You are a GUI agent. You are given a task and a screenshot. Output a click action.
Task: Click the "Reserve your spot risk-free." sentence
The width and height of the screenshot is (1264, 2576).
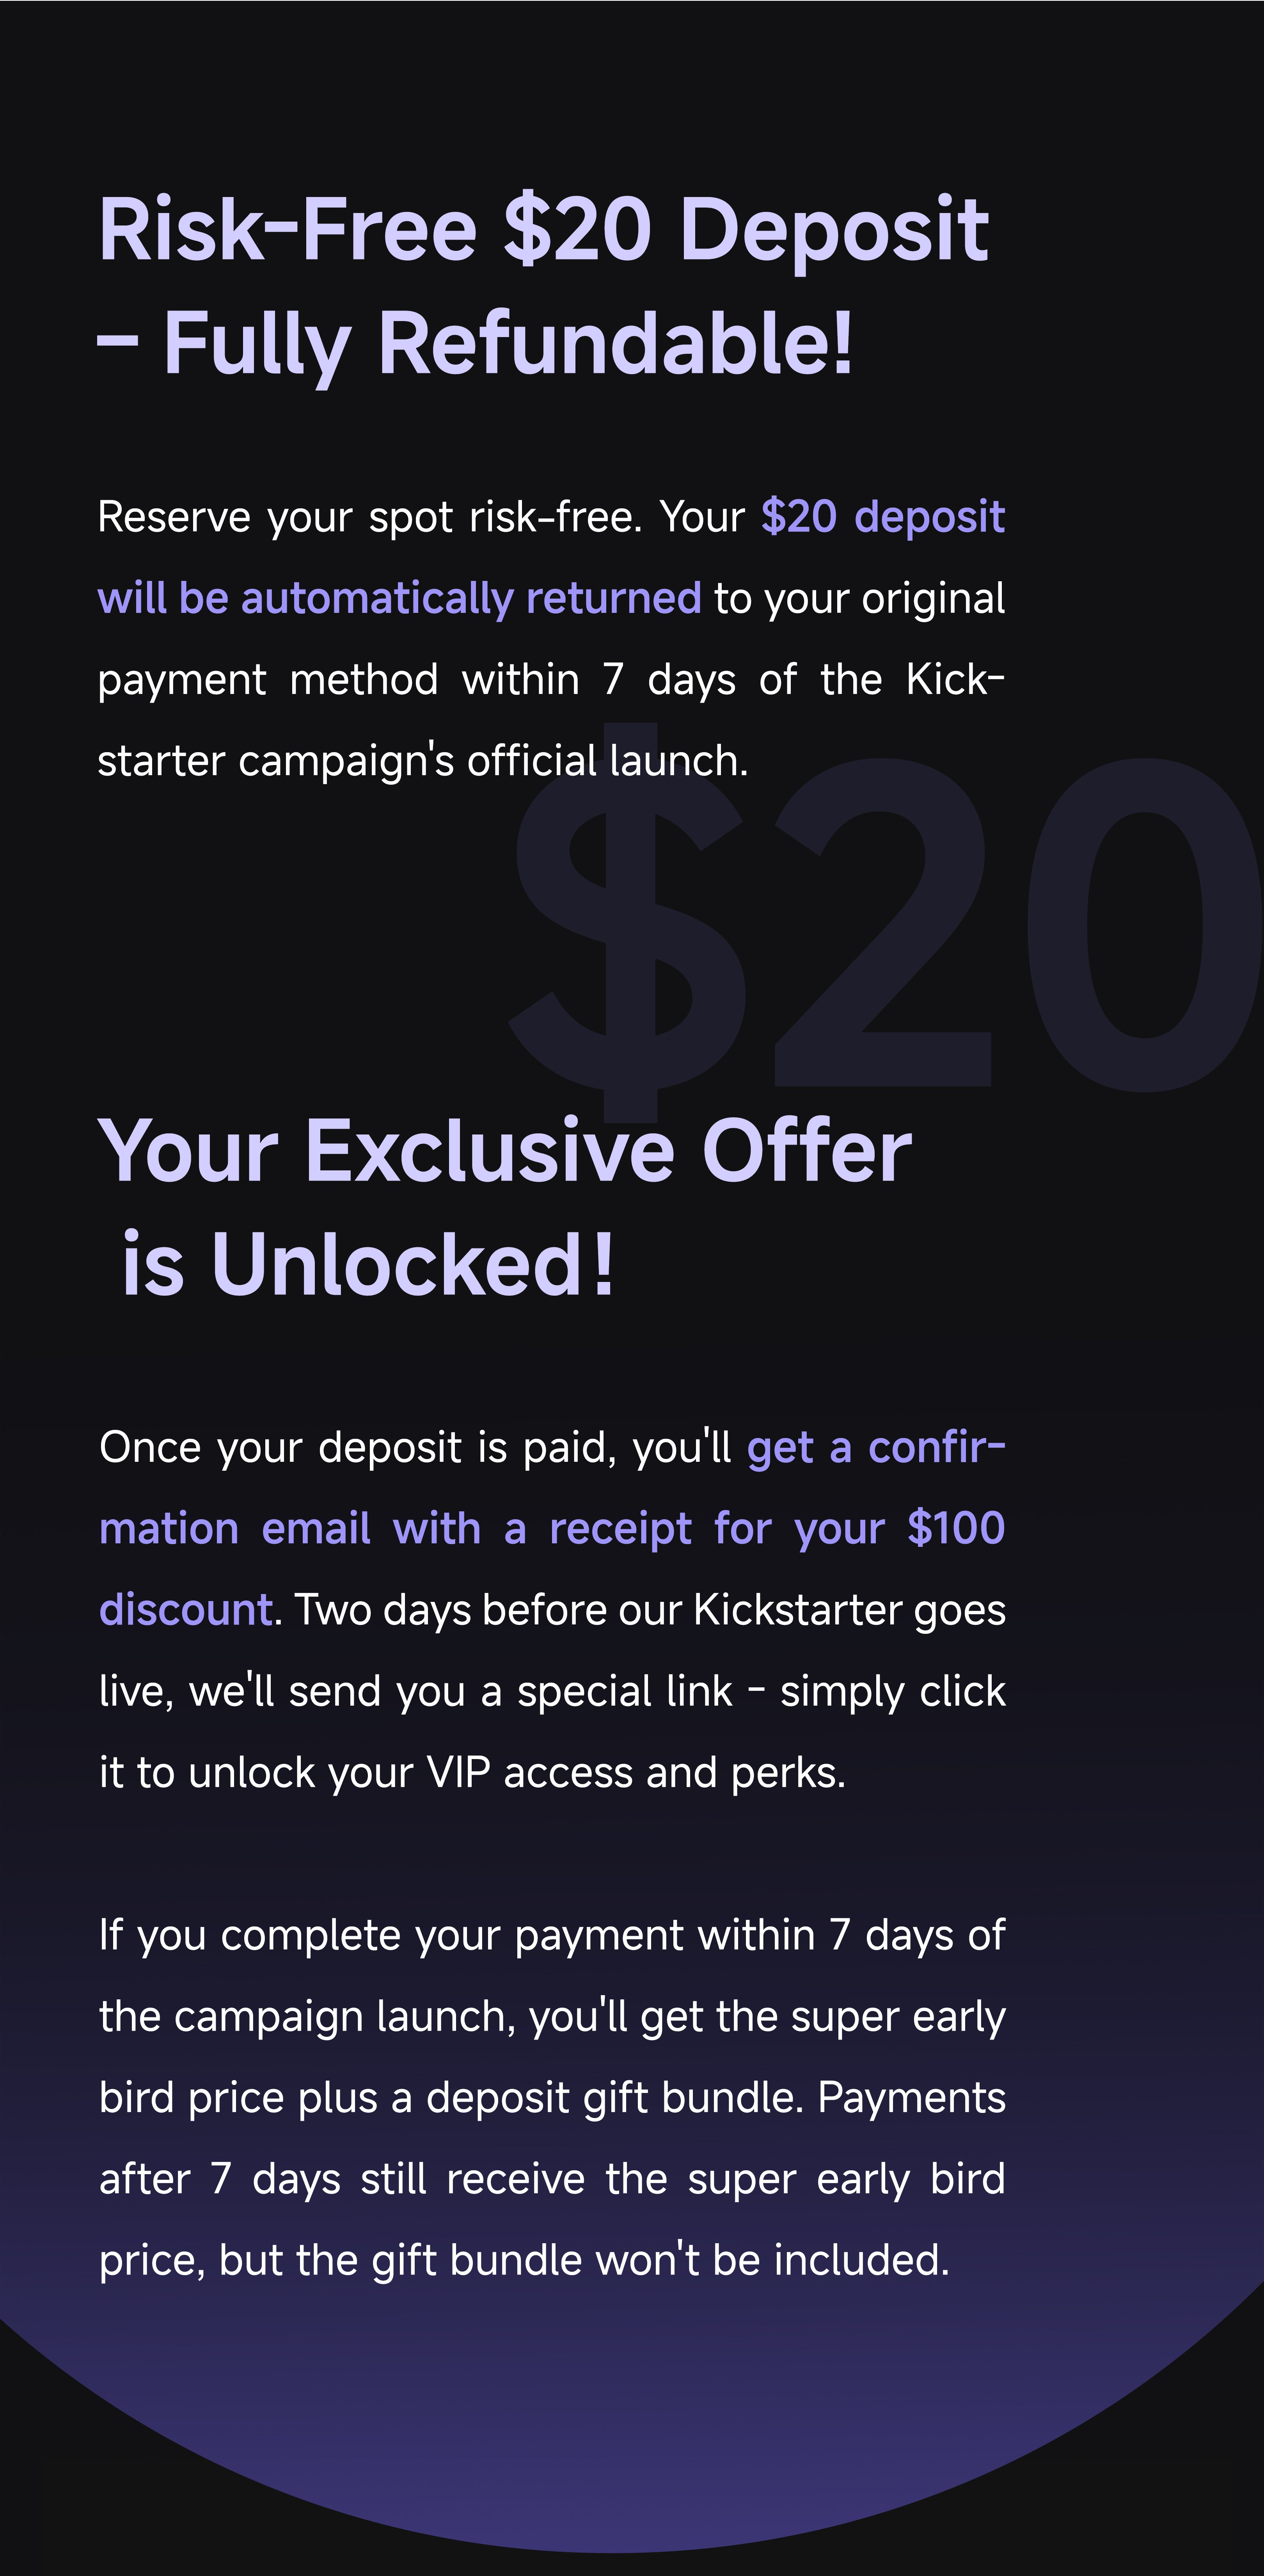pos(369,517)
